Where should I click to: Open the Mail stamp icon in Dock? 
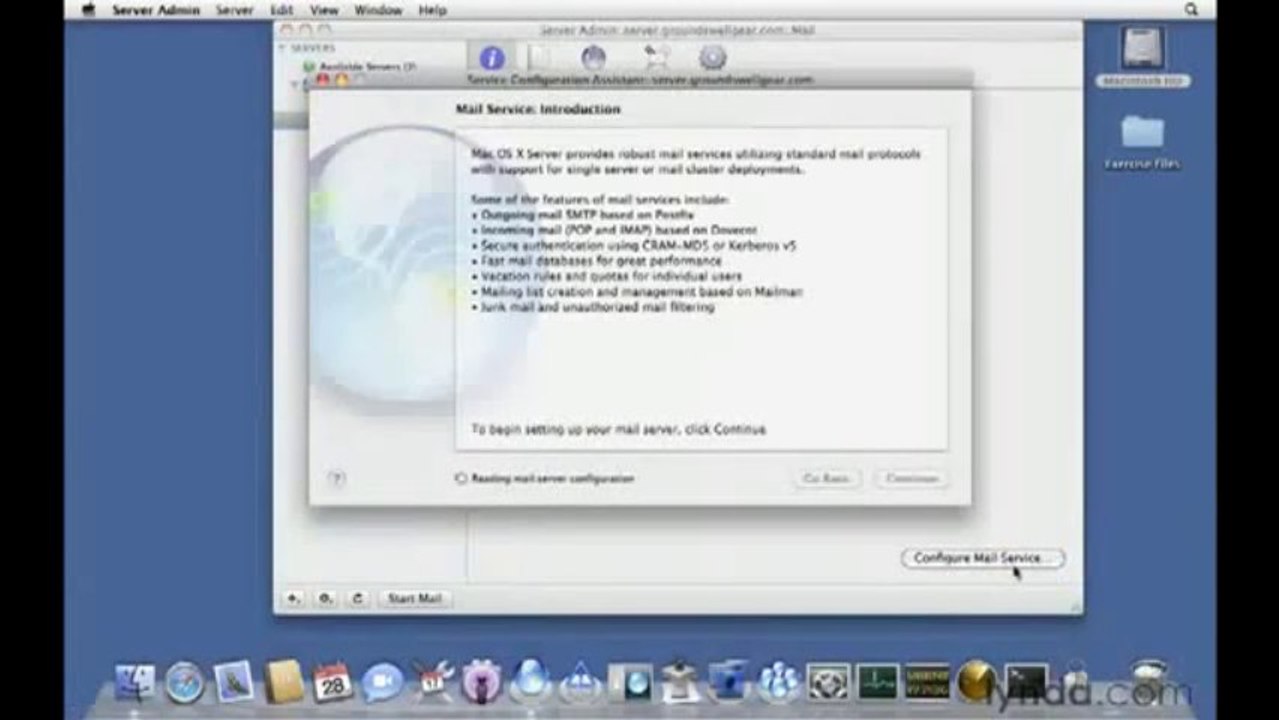coord(233,682)
